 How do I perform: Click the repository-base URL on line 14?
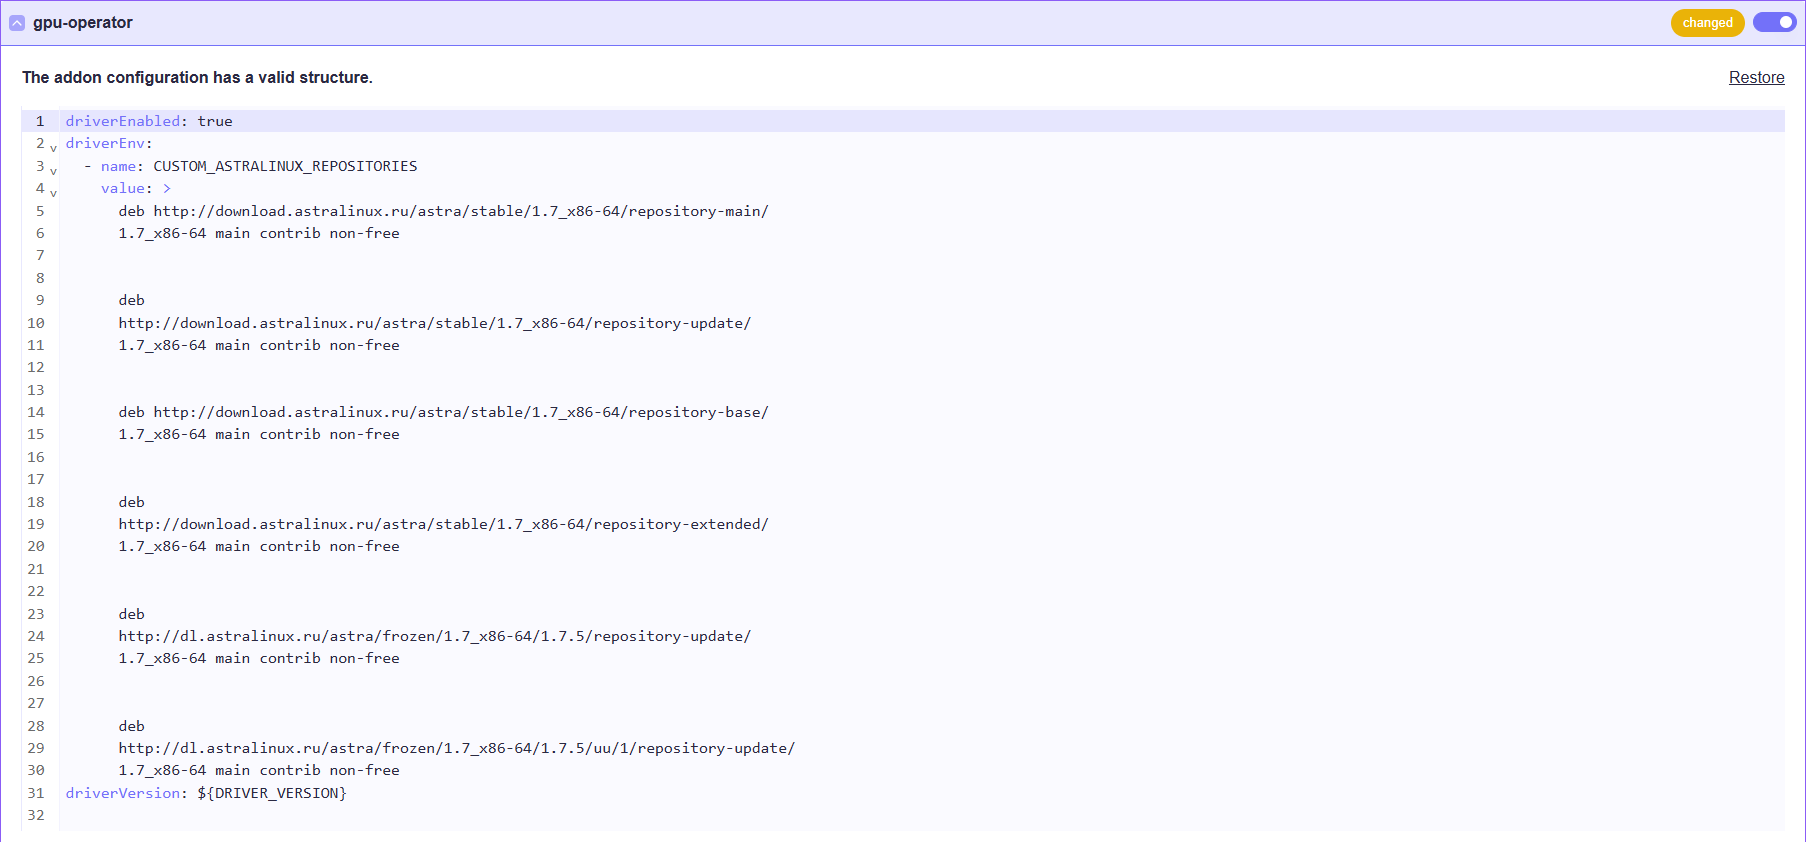coord(460,412)
